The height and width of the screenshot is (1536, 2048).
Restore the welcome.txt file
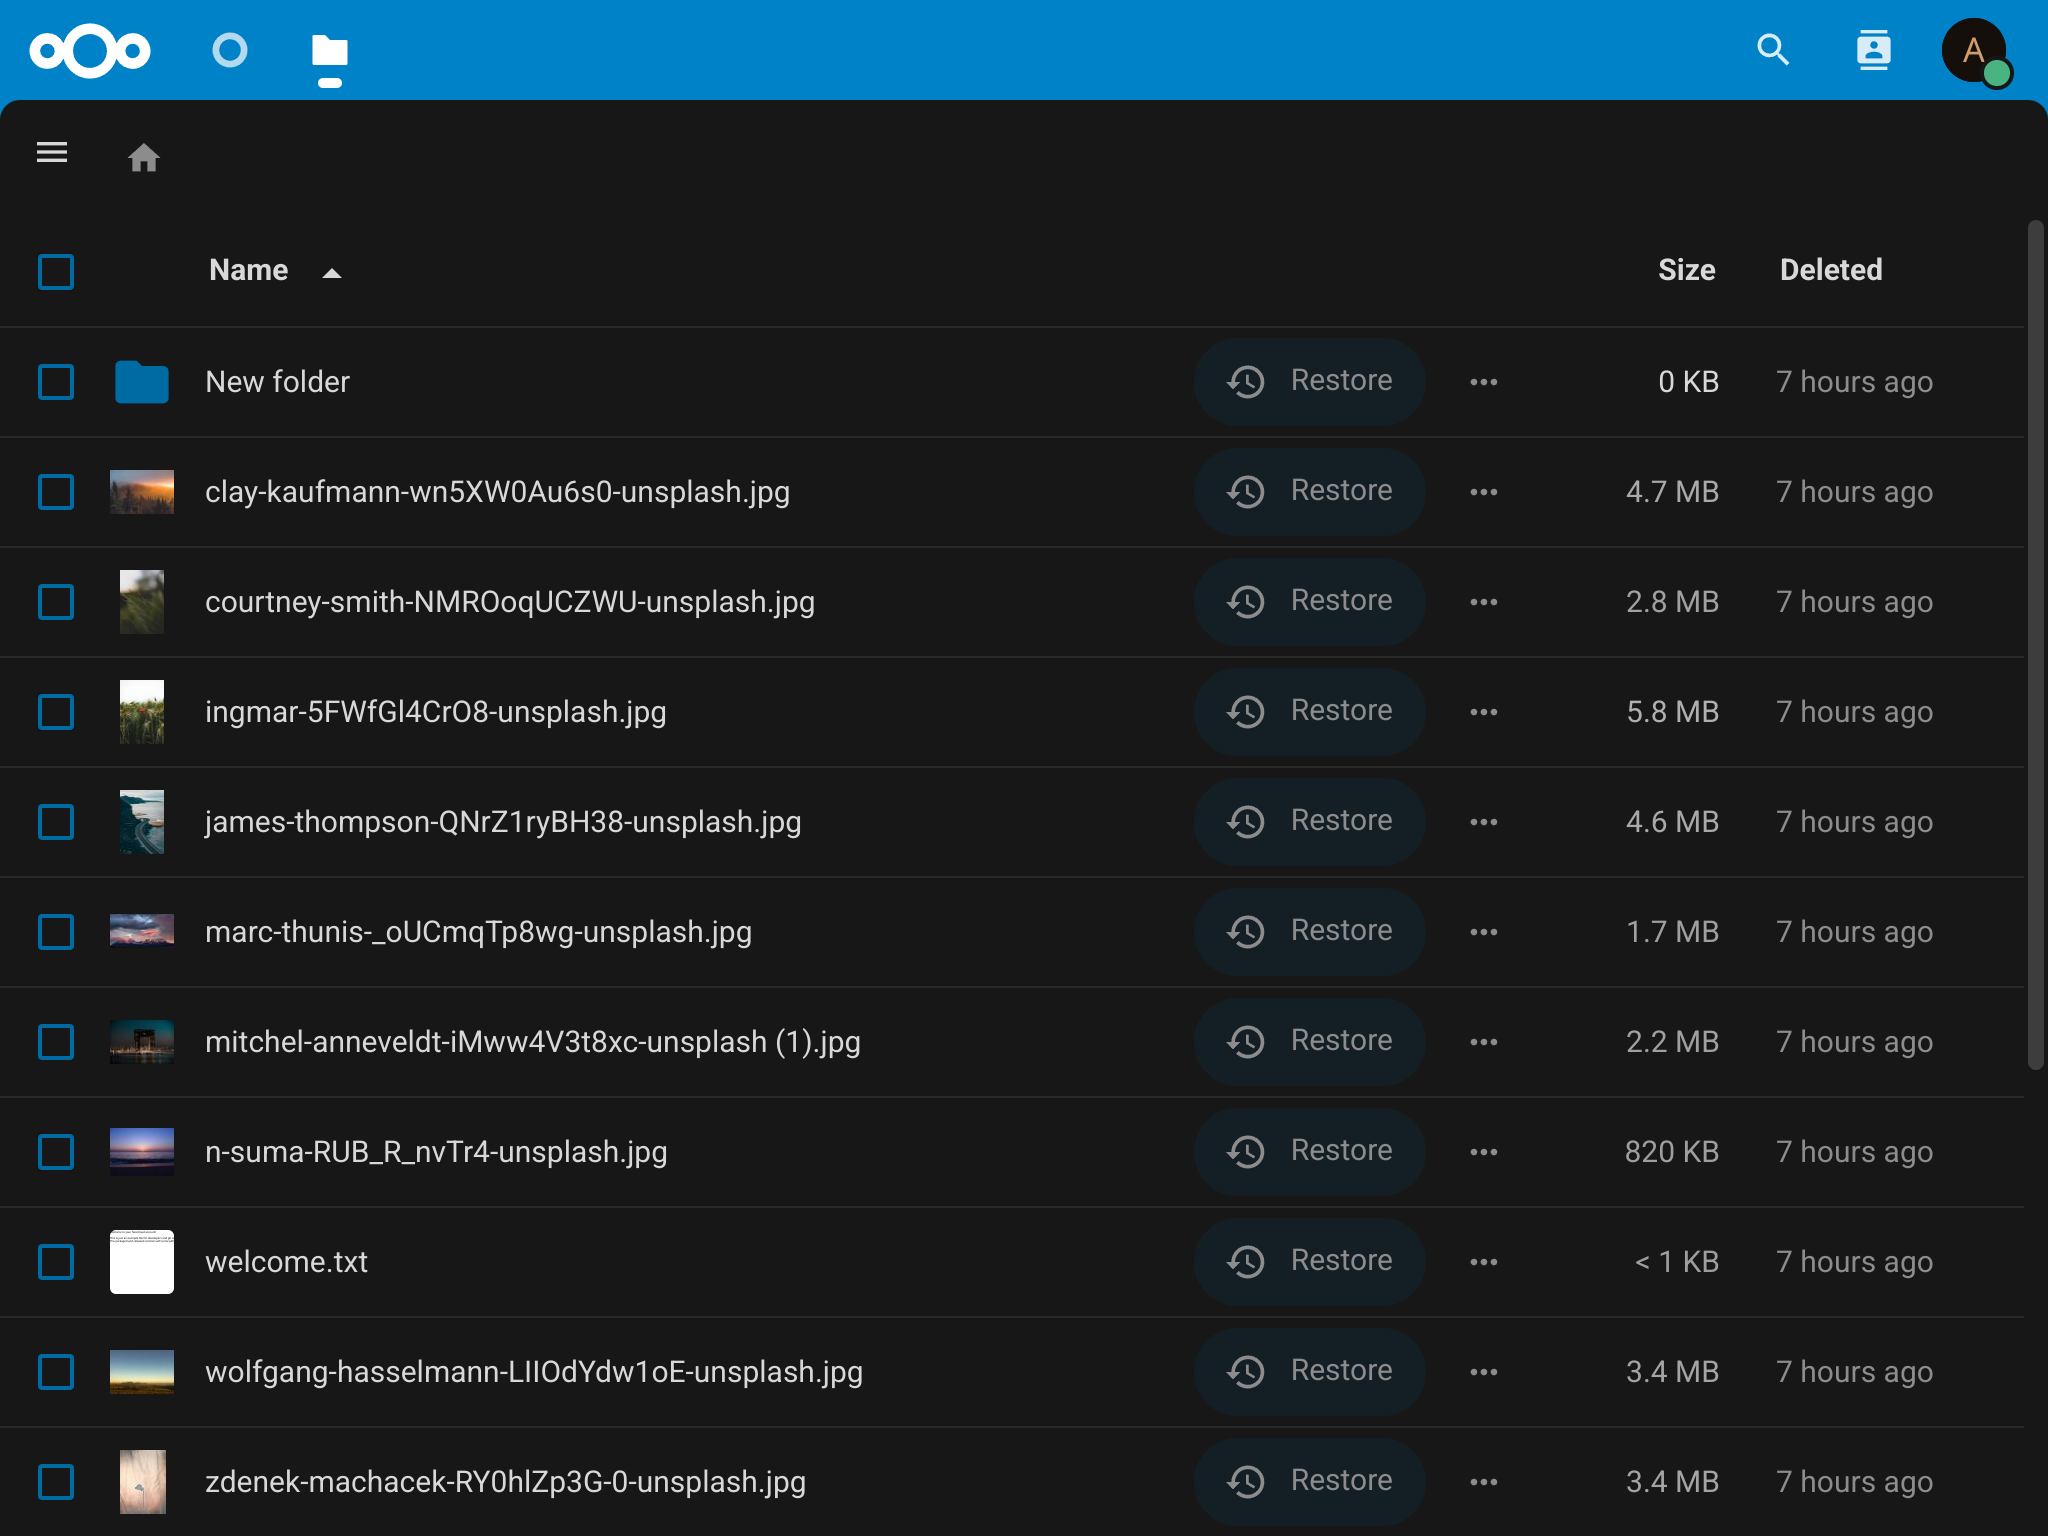[1309, 1262]
